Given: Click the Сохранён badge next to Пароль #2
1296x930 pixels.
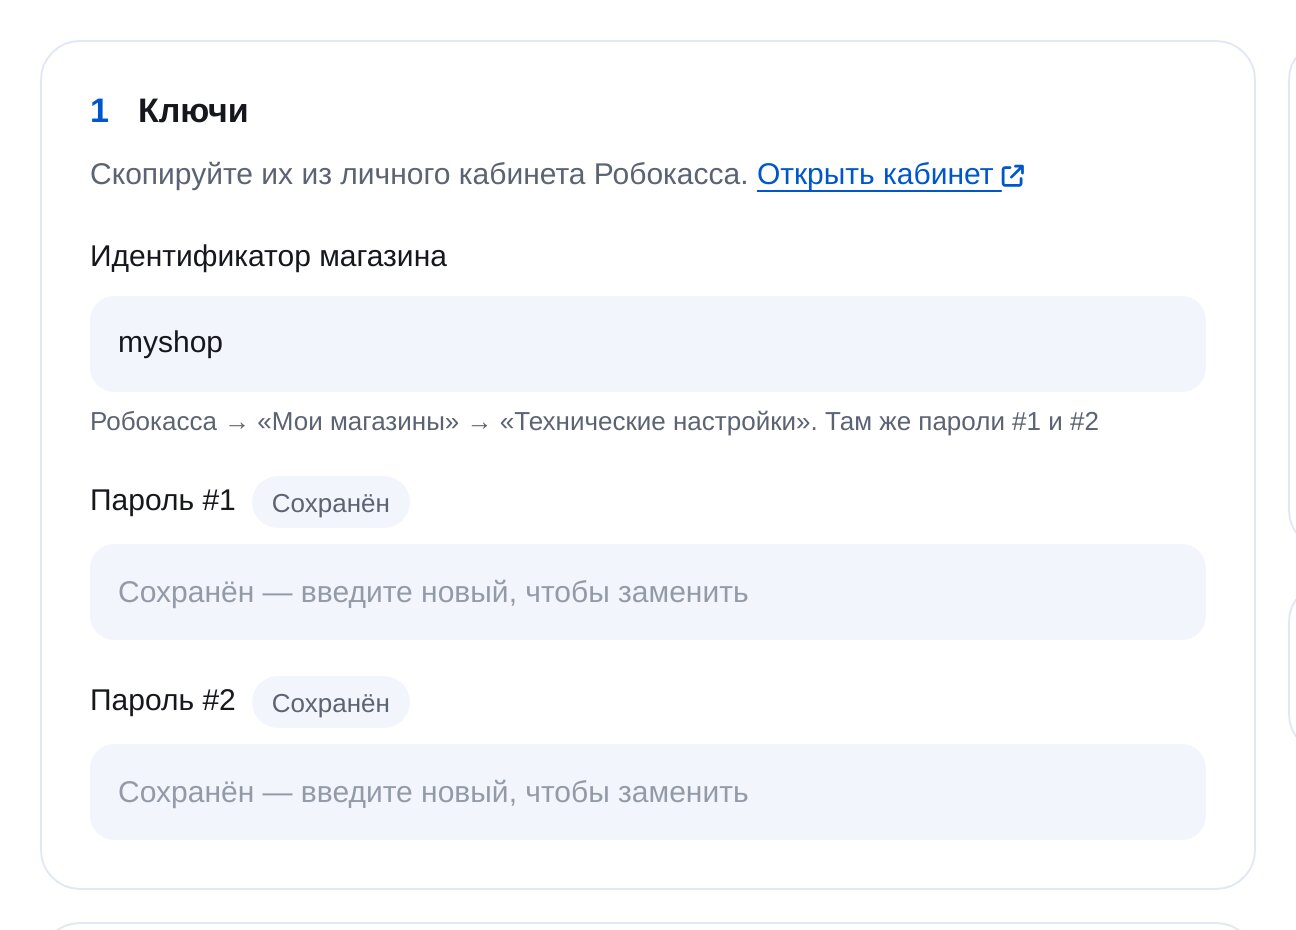Looking at the screenshot, I should [330, 702].
